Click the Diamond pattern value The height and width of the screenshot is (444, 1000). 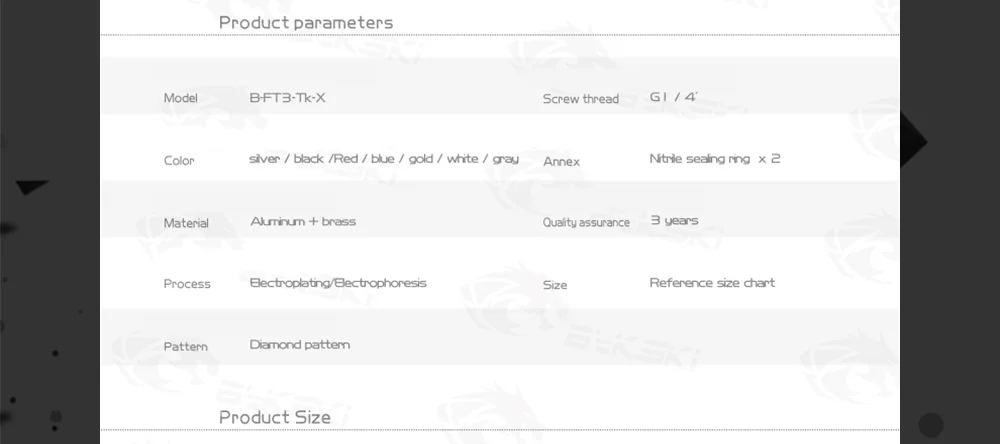point(300,345)
